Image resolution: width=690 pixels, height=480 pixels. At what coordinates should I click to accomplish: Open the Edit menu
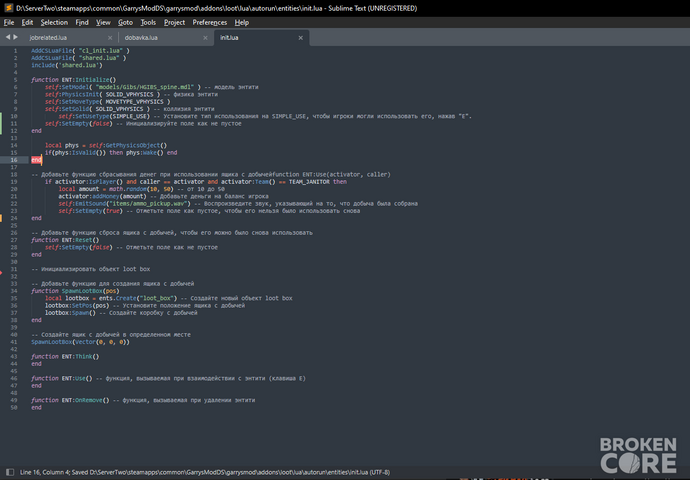point(27,22)
